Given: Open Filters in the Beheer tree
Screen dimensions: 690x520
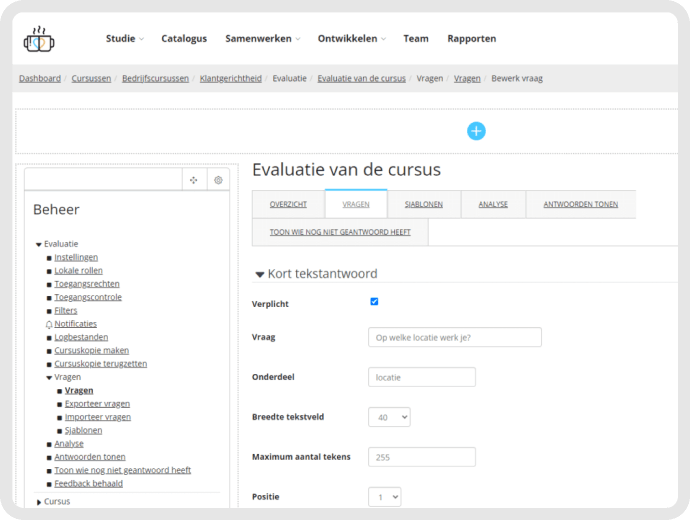Looking at the screenshot, I should pyautogui.click(x=66, y=311).
